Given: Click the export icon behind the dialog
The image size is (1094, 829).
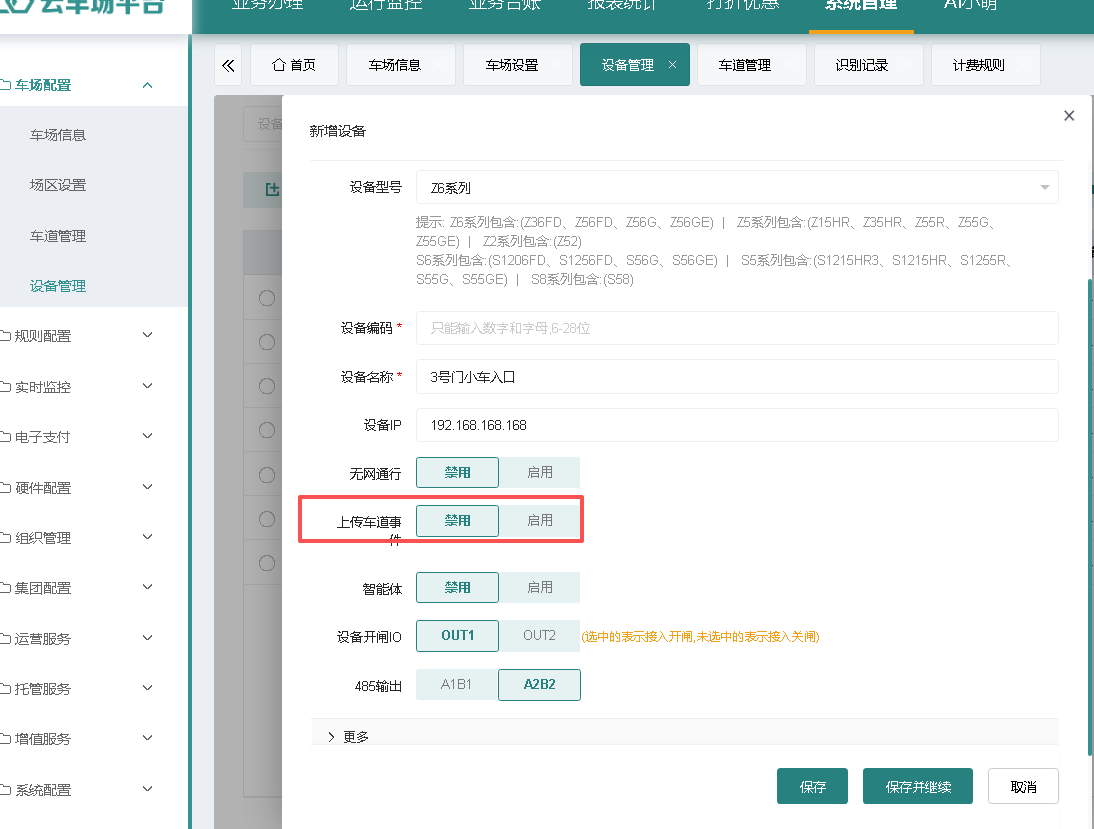Looking at the screenshot, I should coord(272,190).
